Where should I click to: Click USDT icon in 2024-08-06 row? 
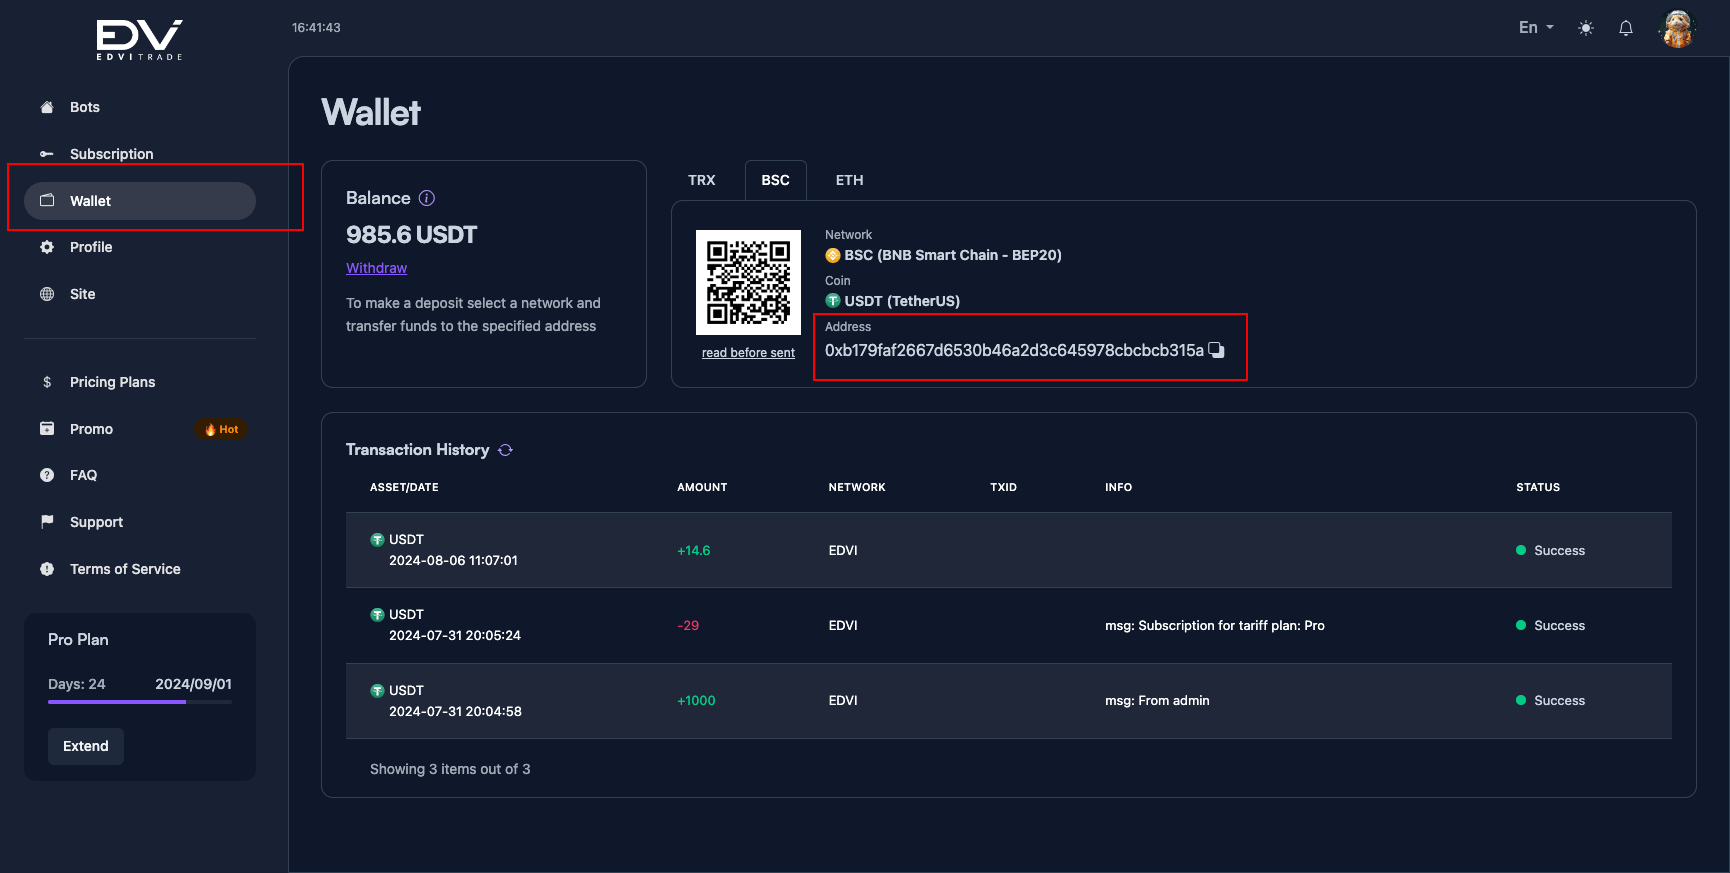(x=377, y=540)
